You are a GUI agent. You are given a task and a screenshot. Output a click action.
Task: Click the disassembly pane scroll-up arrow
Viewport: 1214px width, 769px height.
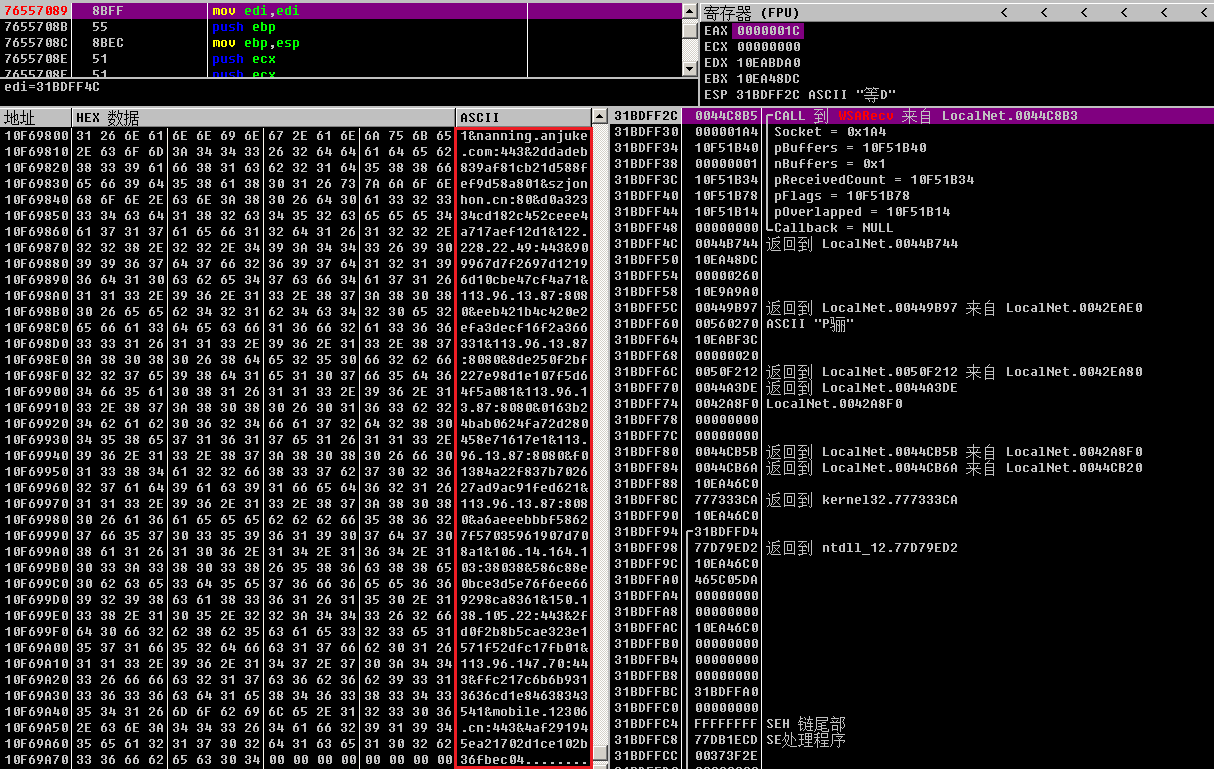point(689,11)
